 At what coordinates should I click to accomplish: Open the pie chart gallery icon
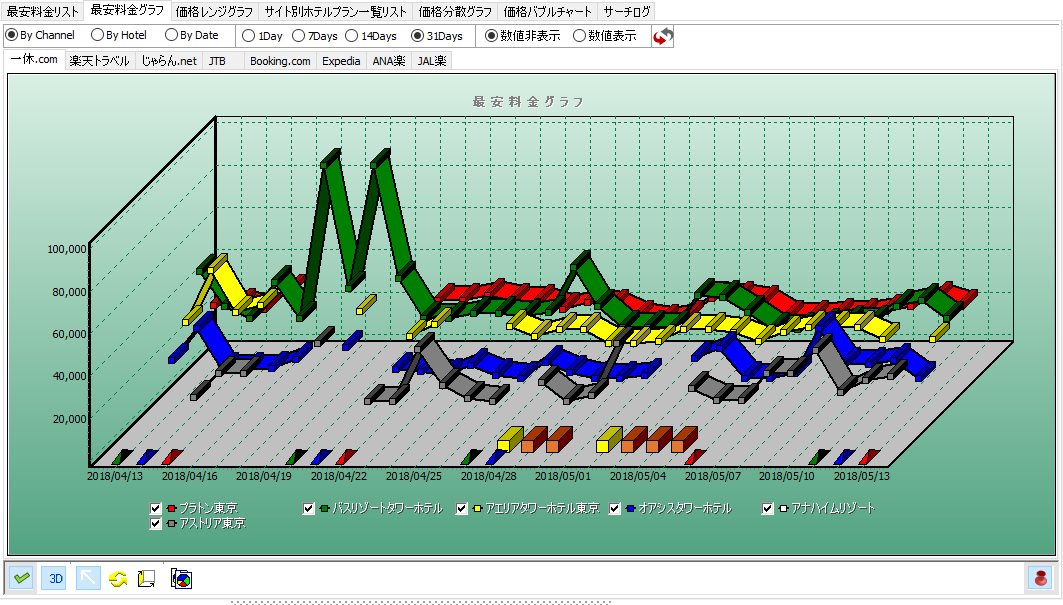pos(181,578)
